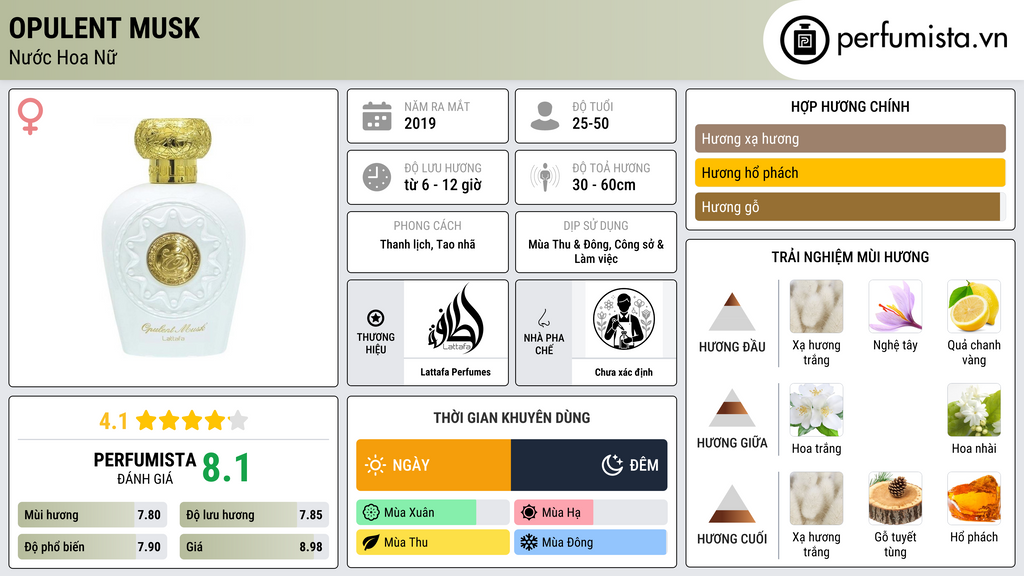Click the nose icon above Nhà pha chế

pos(543,318)
